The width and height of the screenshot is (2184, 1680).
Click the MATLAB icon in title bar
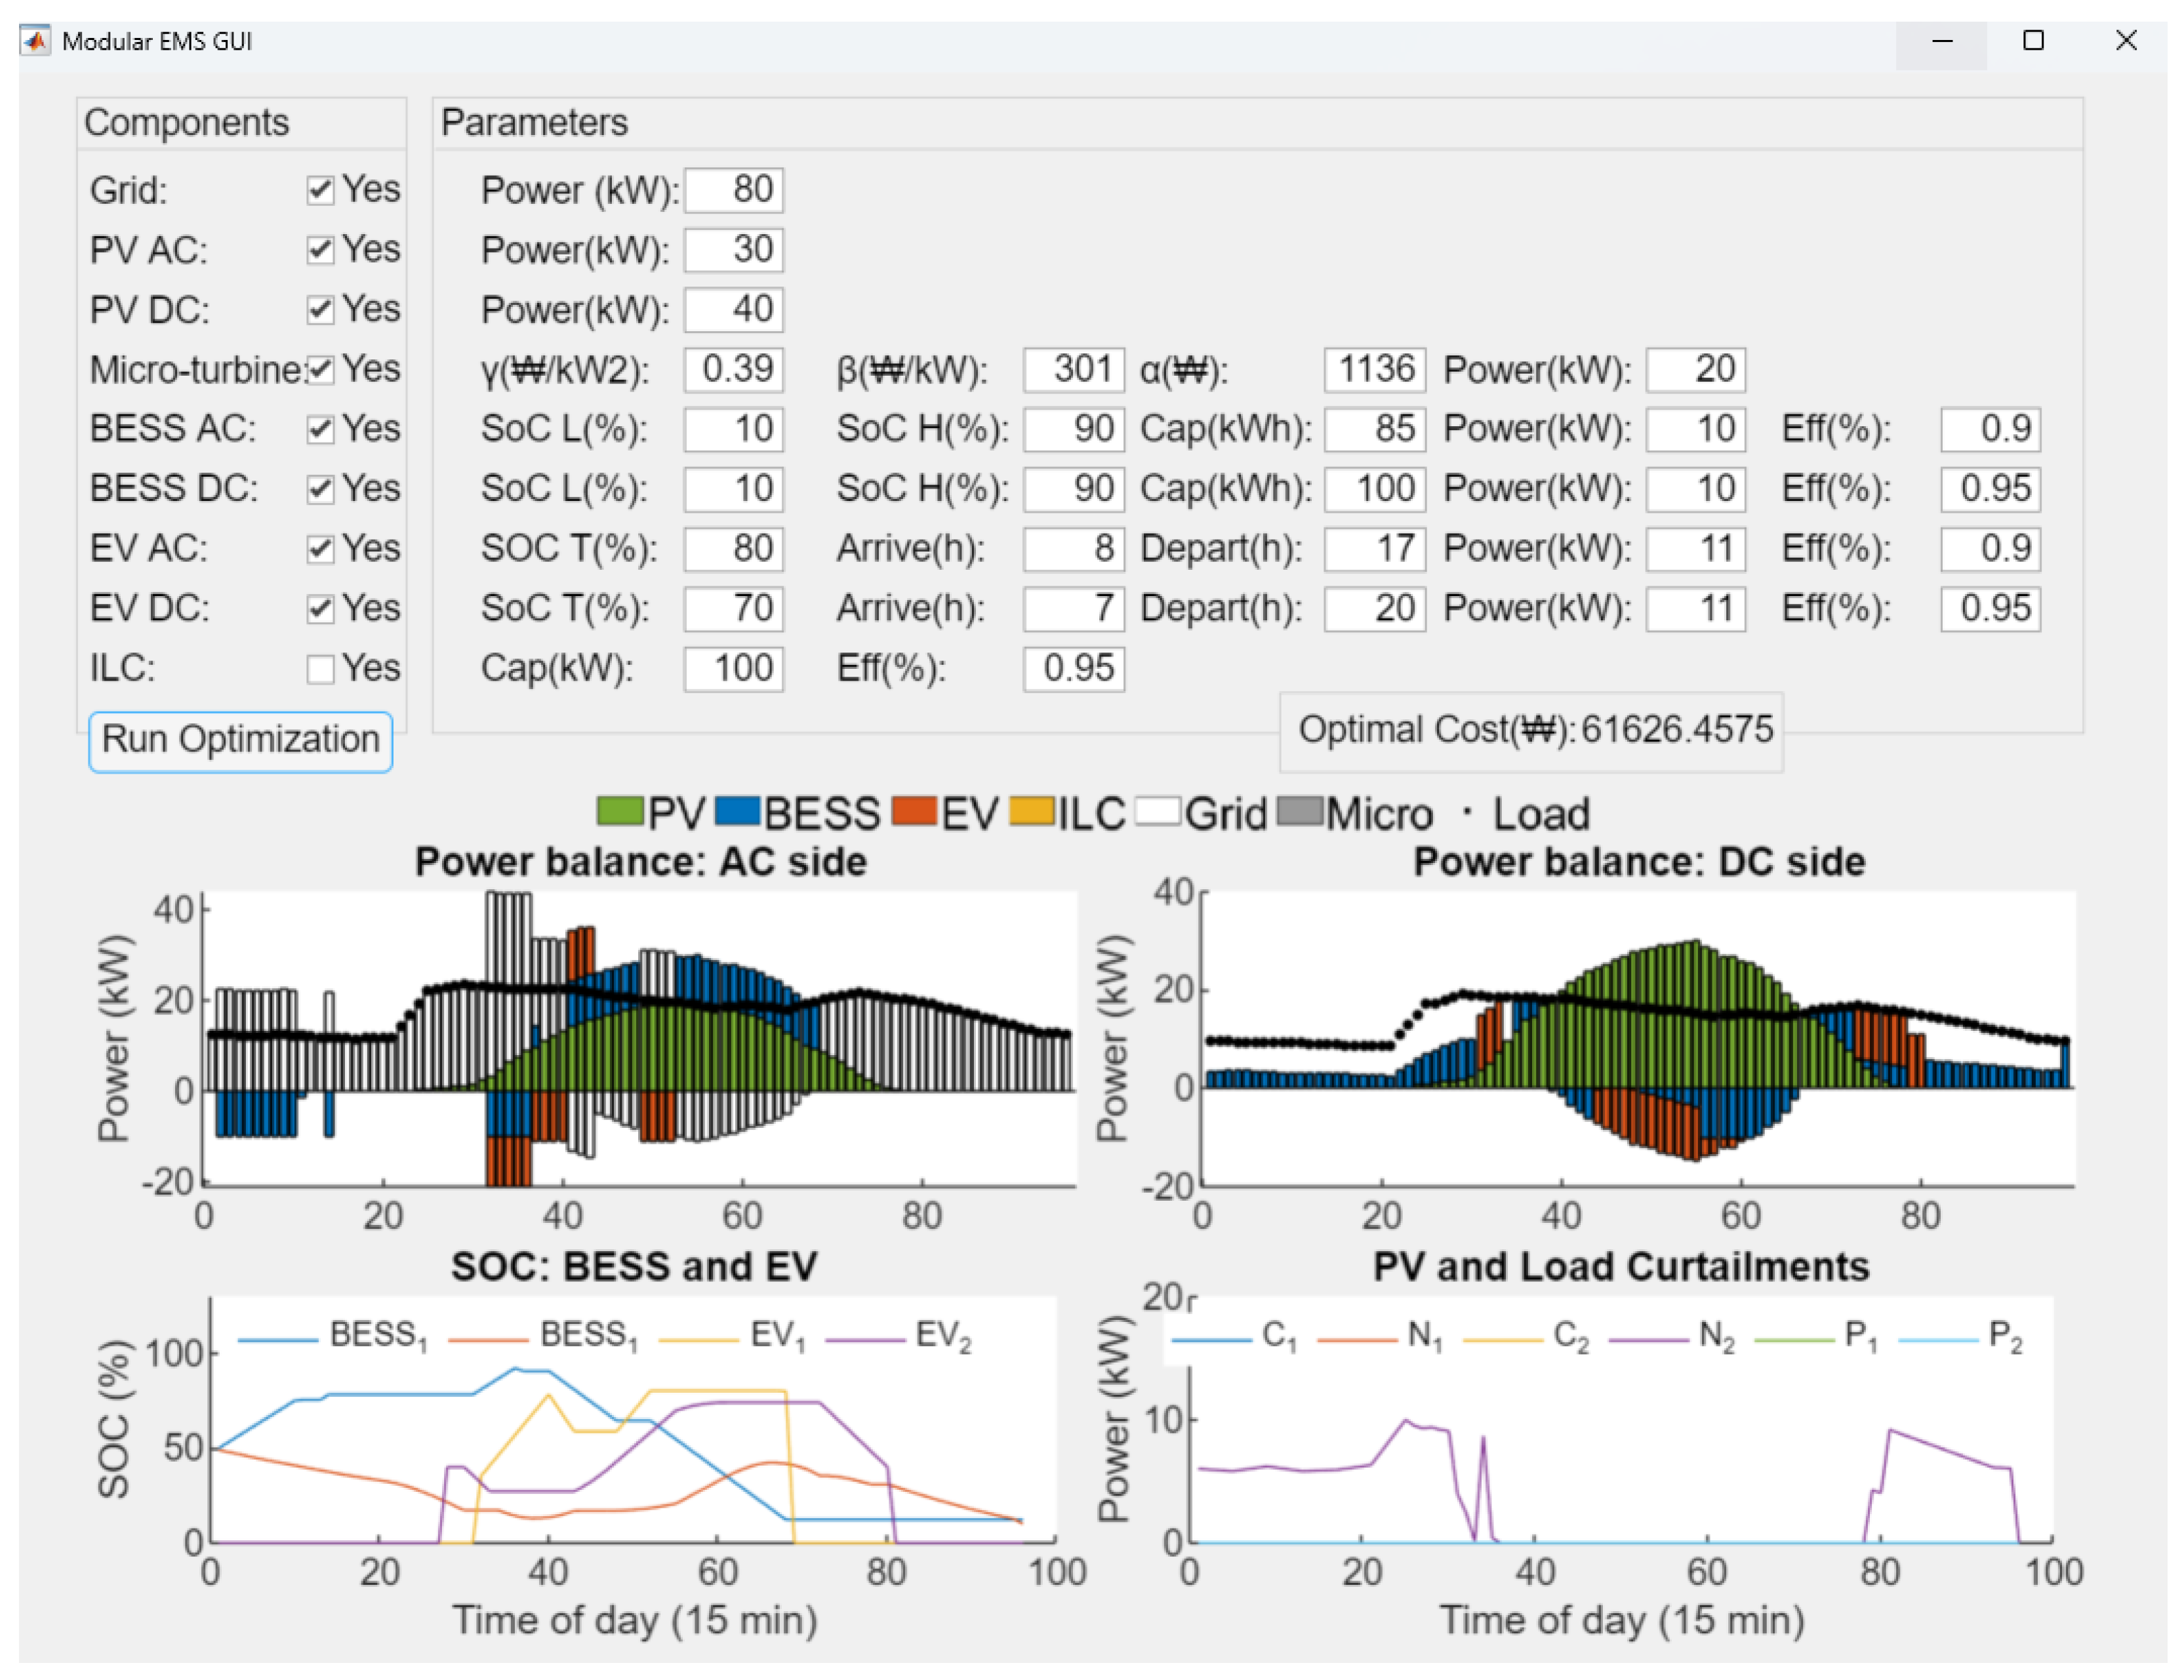pyautogui.click(x=35, y=41)
